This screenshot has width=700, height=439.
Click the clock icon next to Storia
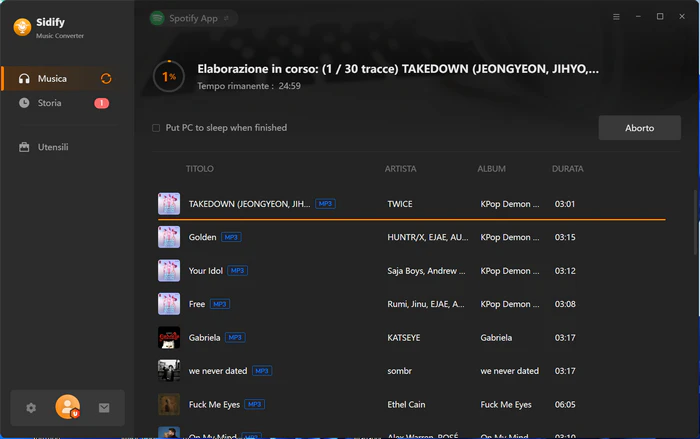tap(24, 103)
